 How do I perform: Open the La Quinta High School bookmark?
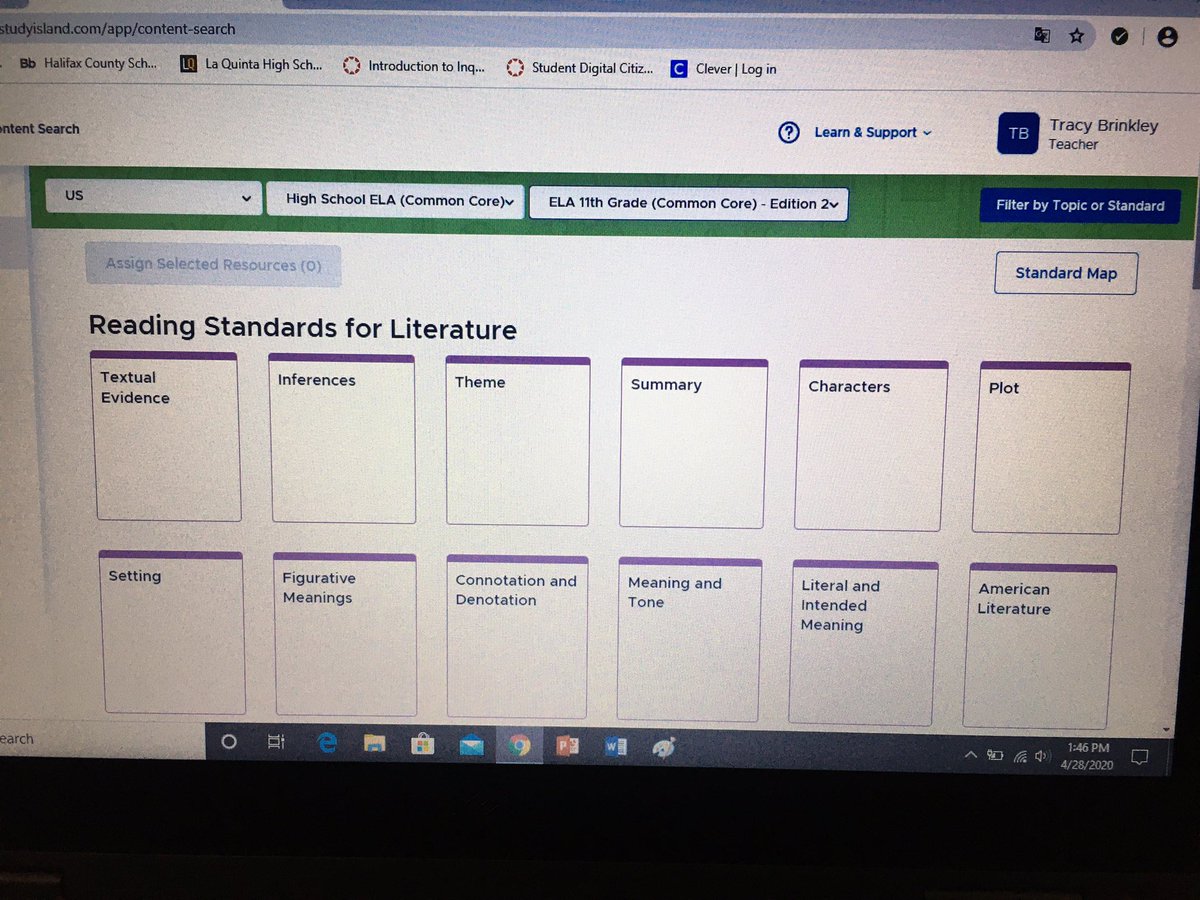[x=252, y=64]
